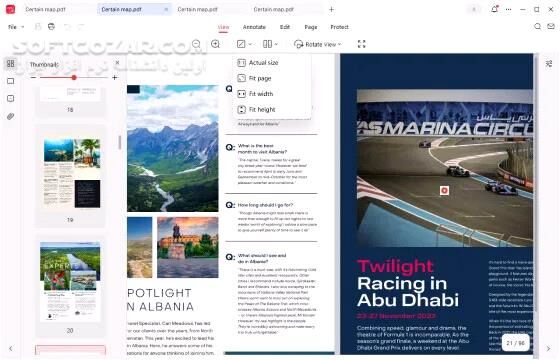The image size is (560, 360).
Task: Open the more options ellipsis menu
Action: (x=509, y=10)
